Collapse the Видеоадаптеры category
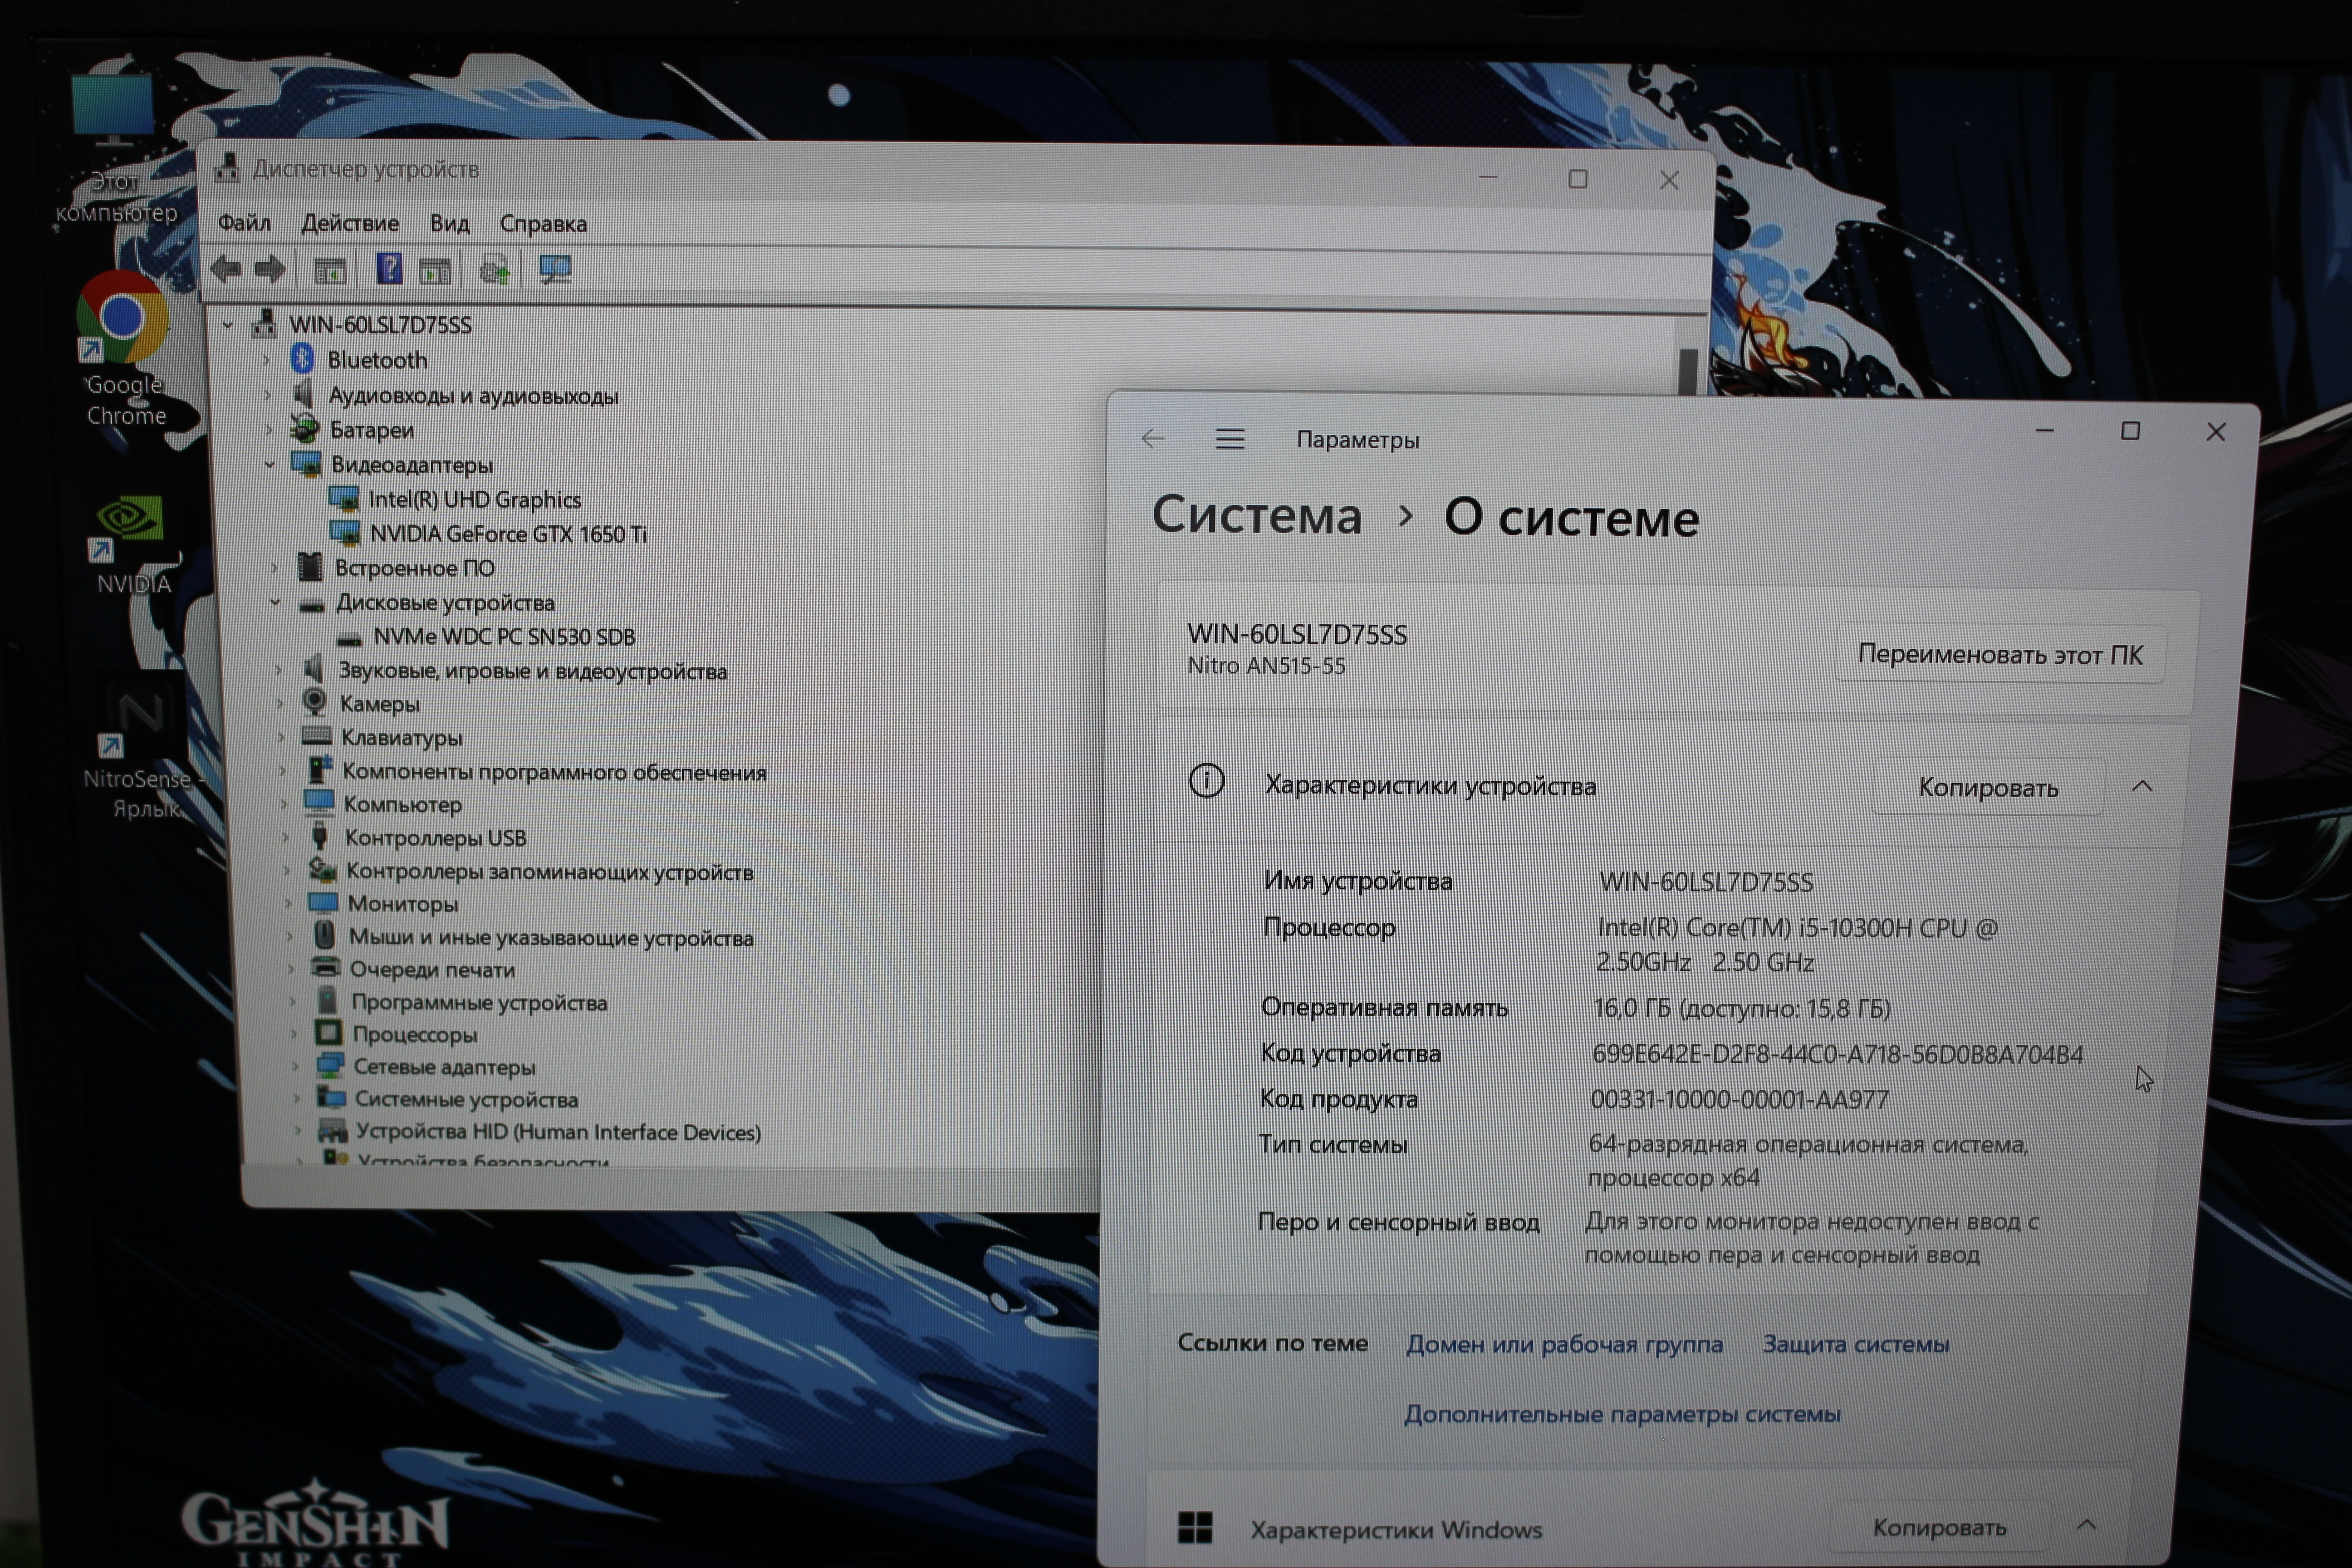Screen dimensions: 2352x1568 click(x=269, y=464)
